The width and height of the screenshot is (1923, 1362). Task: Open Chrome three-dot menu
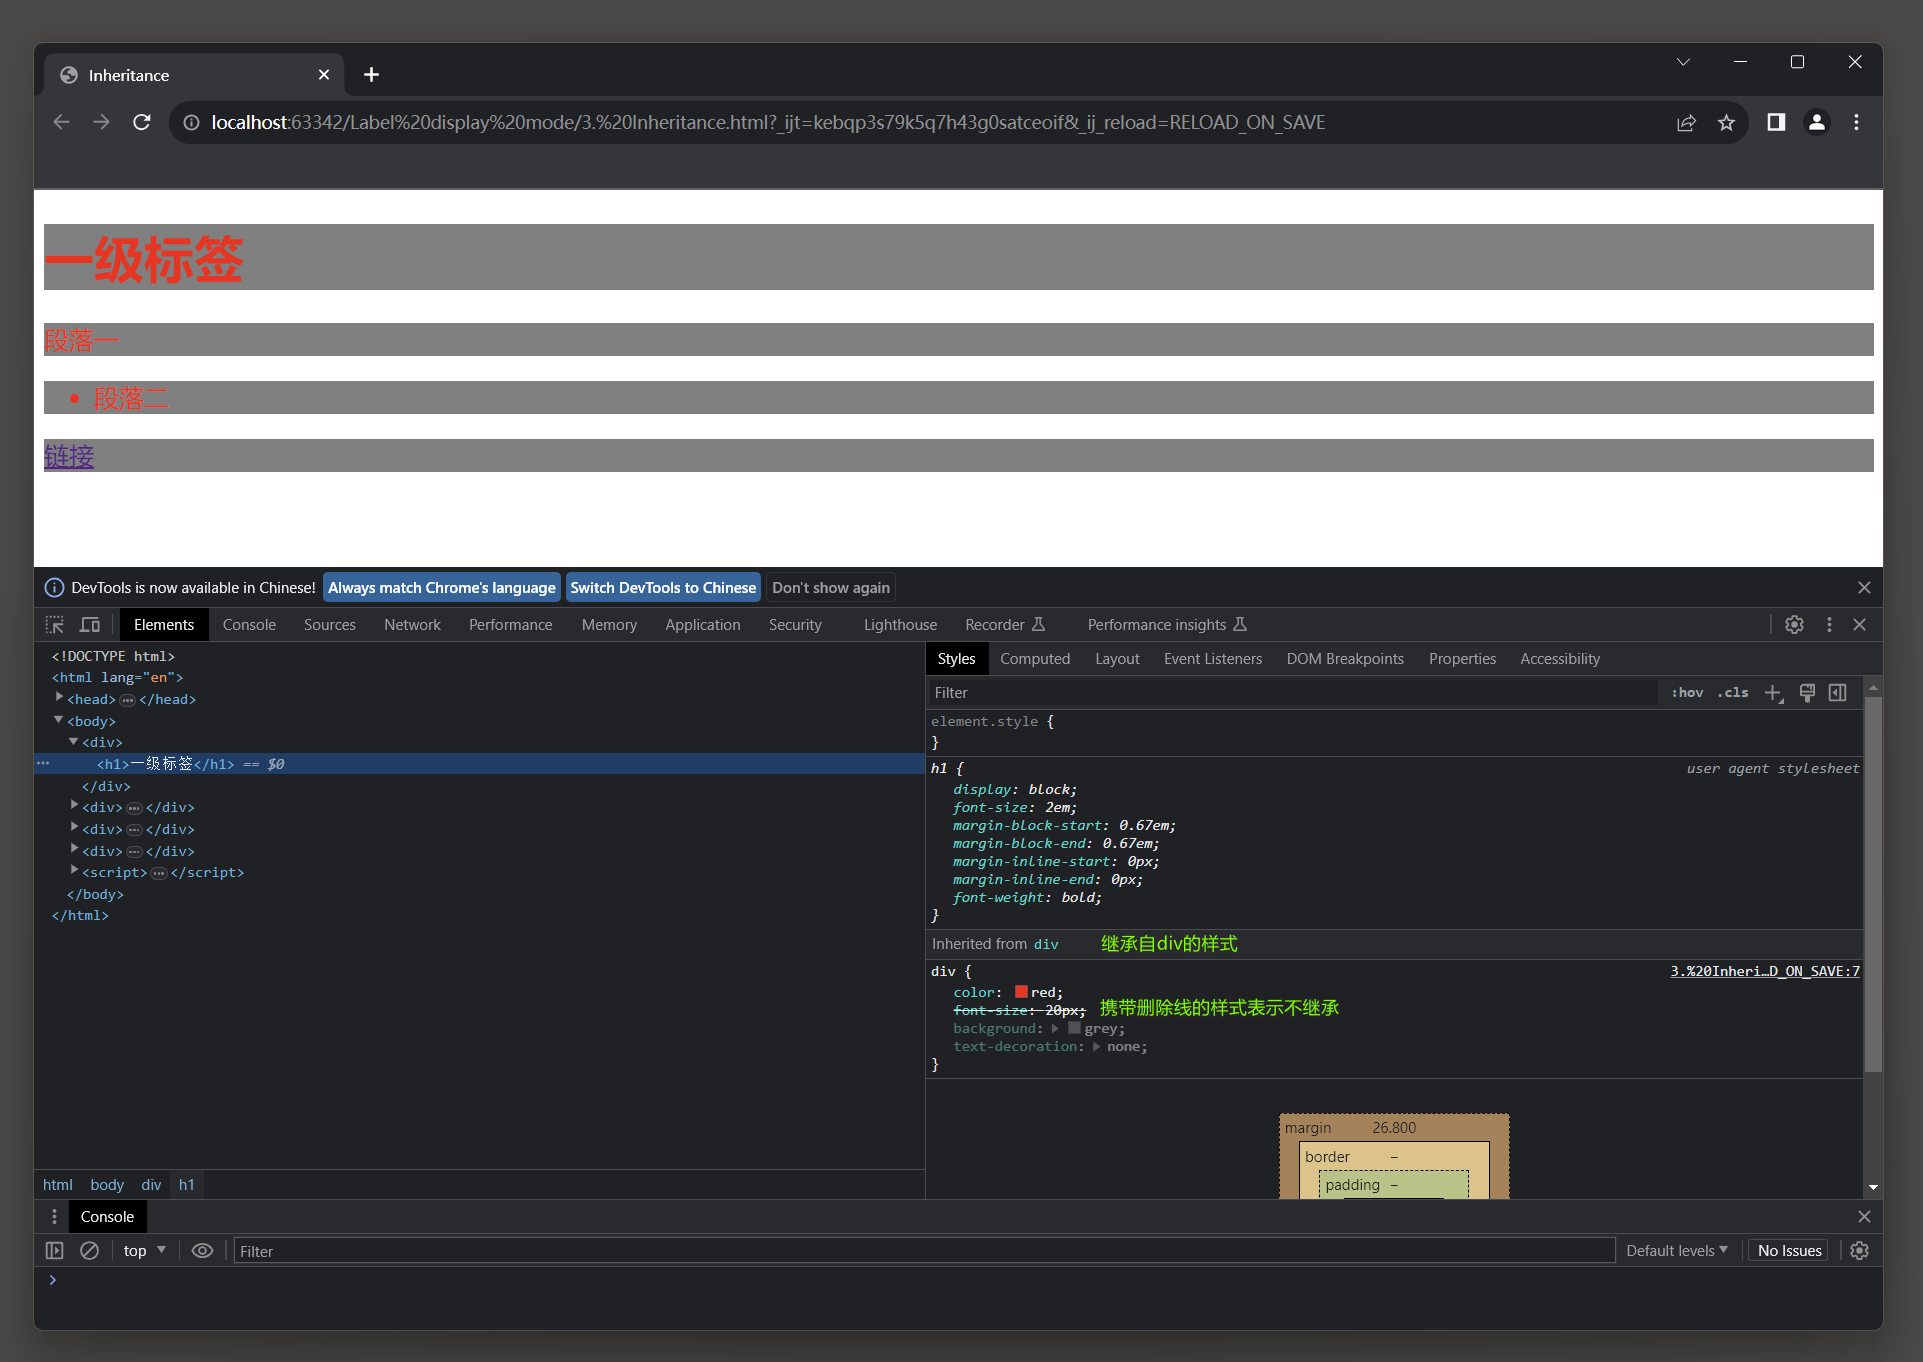(1857, 122)
